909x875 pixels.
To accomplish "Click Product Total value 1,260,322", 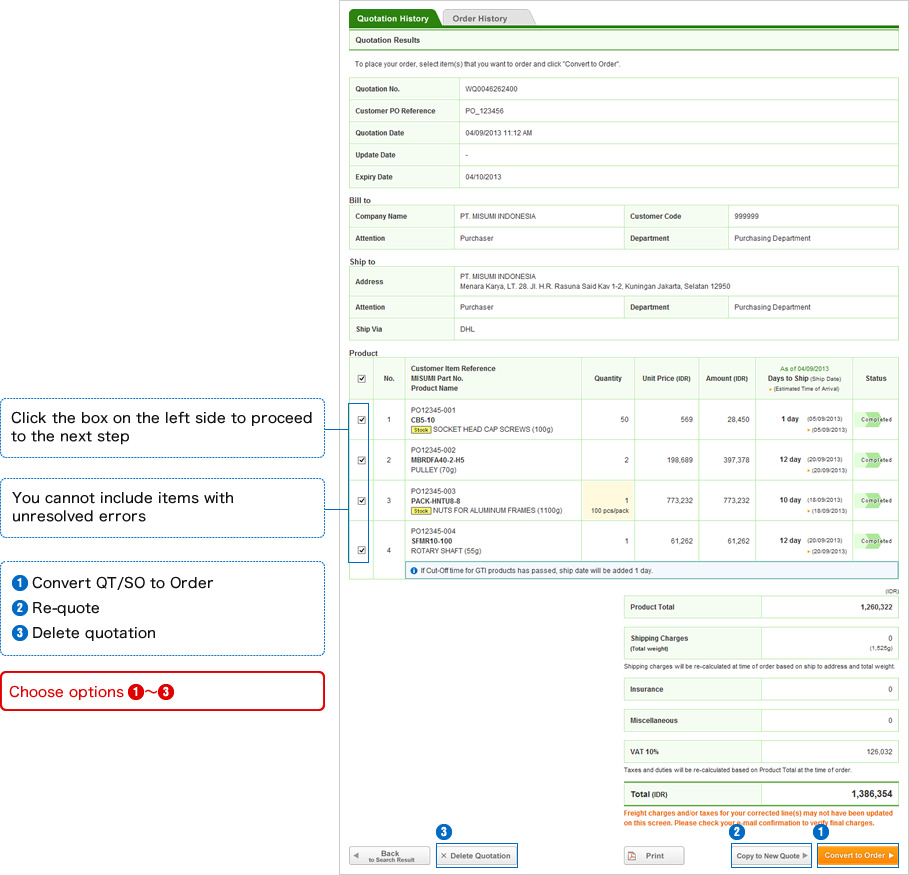I will coord(876,607).
